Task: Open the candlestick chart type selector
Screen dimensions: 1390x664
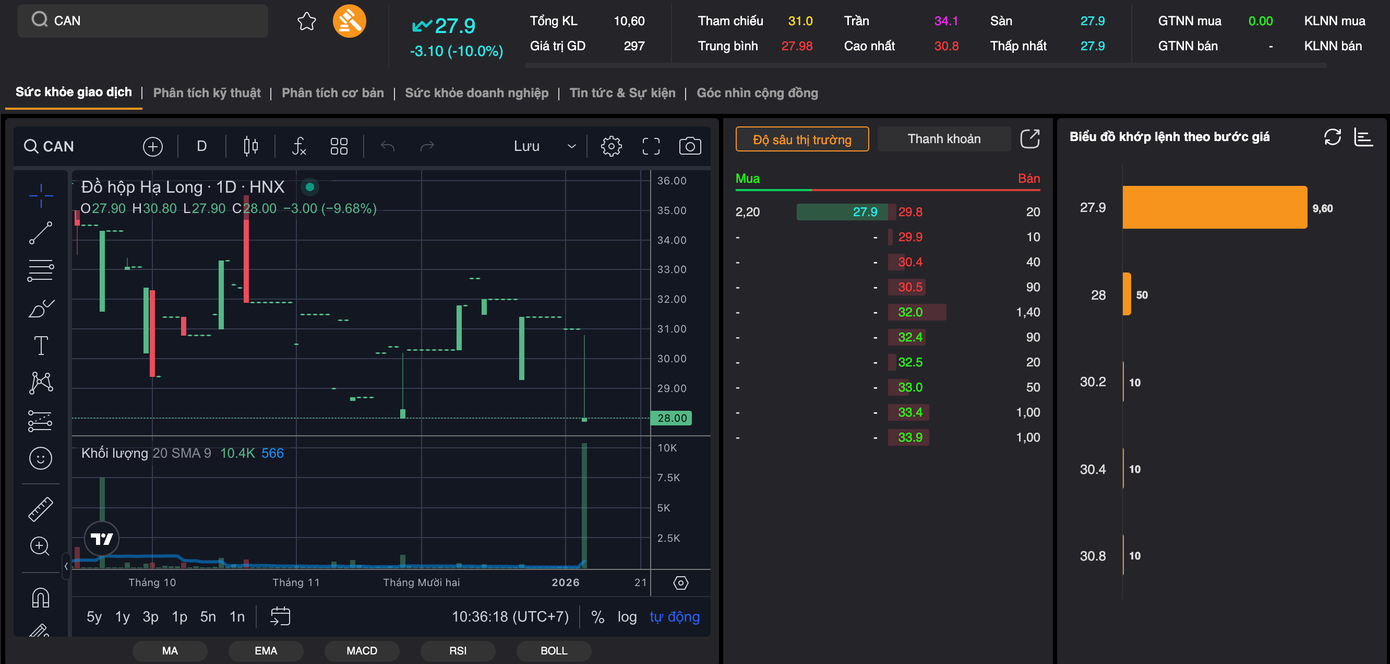Action: [251, 146]
